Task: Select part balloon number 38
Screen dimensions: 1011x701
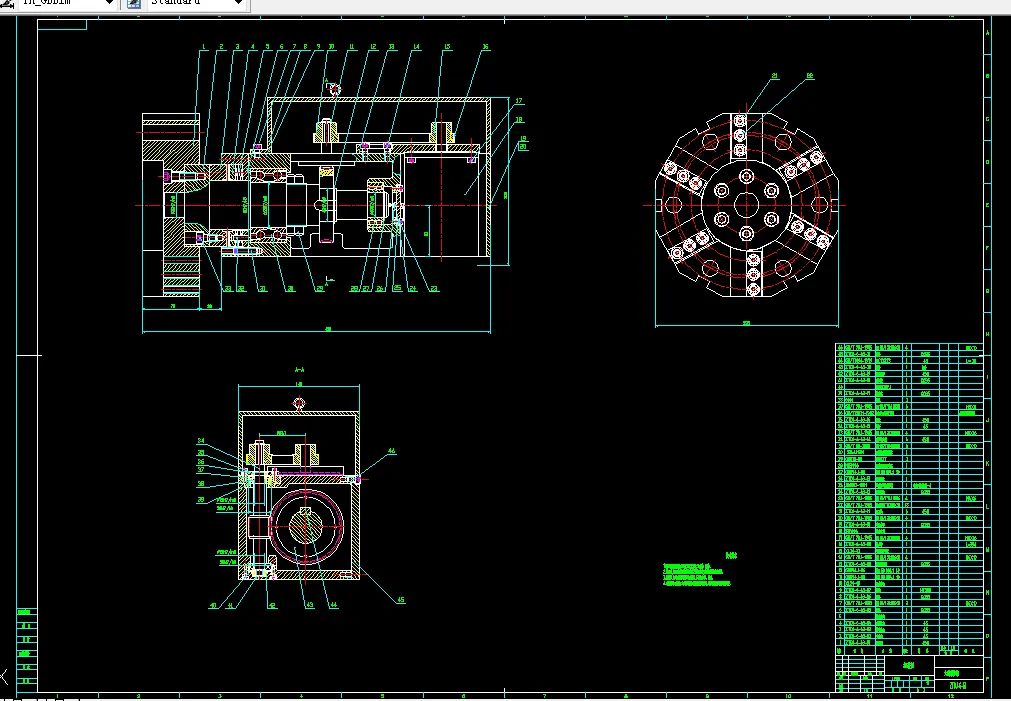Action: click(x=201, y=484)
